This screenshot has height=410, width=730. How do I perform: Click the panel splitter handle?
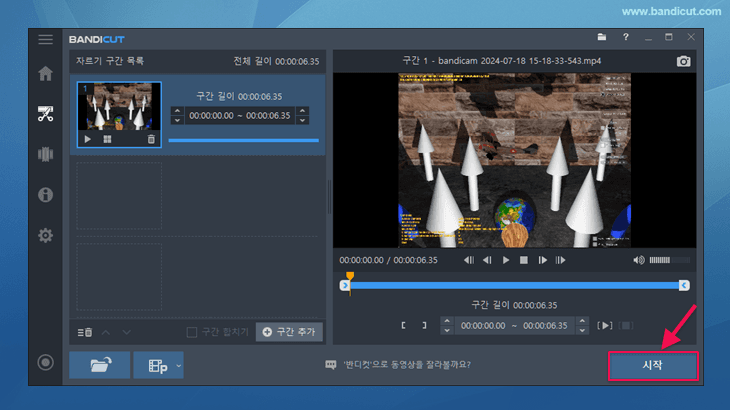(330, 197)
